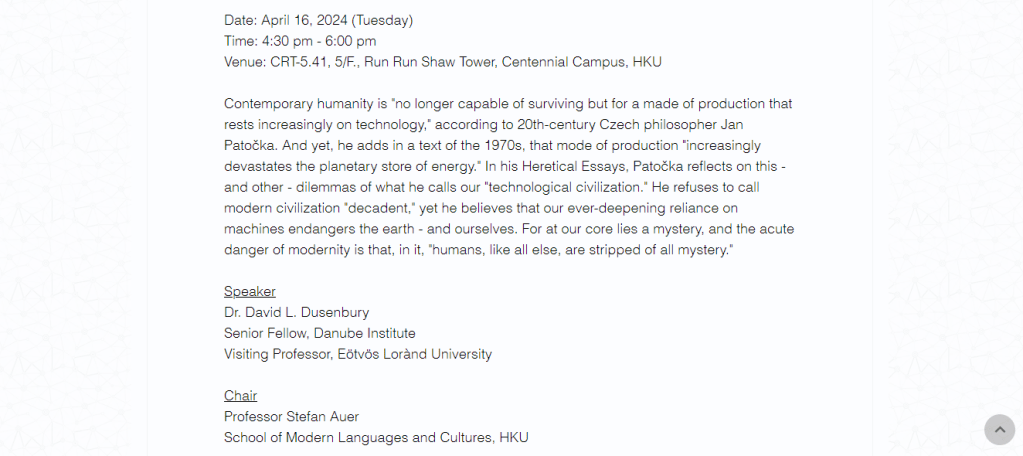Click the name Dr. David L. Dusenbury

[x=296, y=312]
